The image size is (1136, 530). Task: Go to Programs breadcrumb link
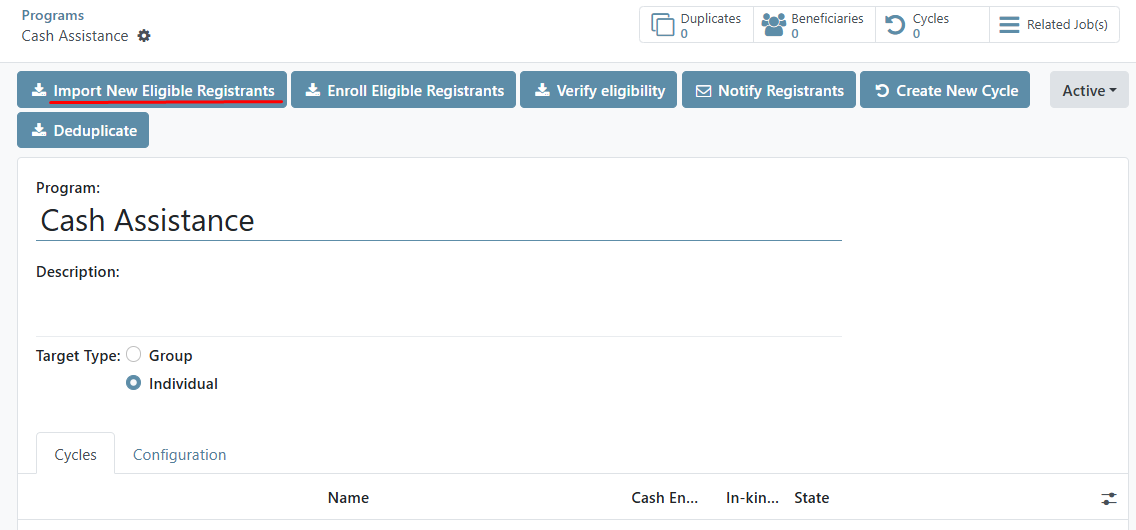pos(53,16)
